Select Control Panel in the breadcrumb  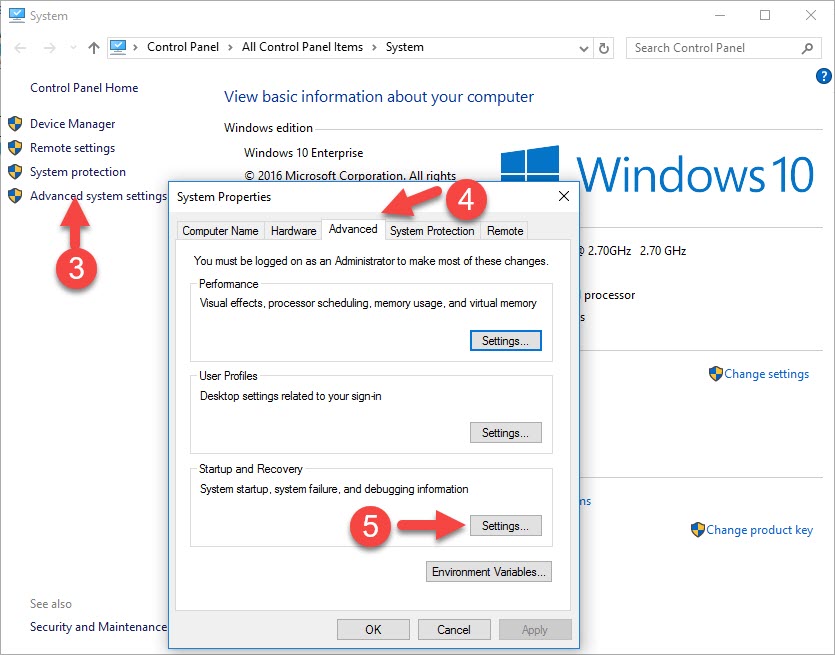[x=183, y=47]
